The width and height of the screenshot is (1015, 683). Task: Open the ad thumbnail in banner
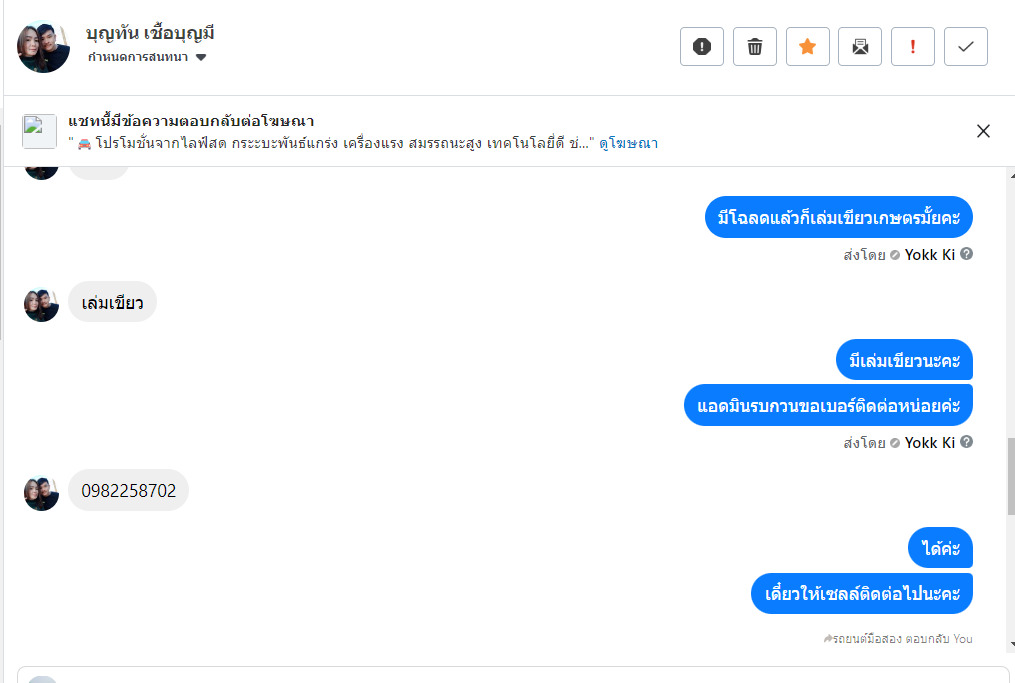pos(39,131)
